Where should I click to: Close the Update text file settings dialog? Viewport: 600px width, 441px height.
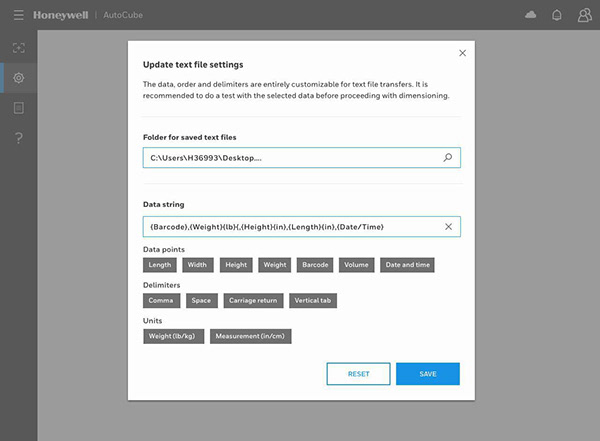462,53
